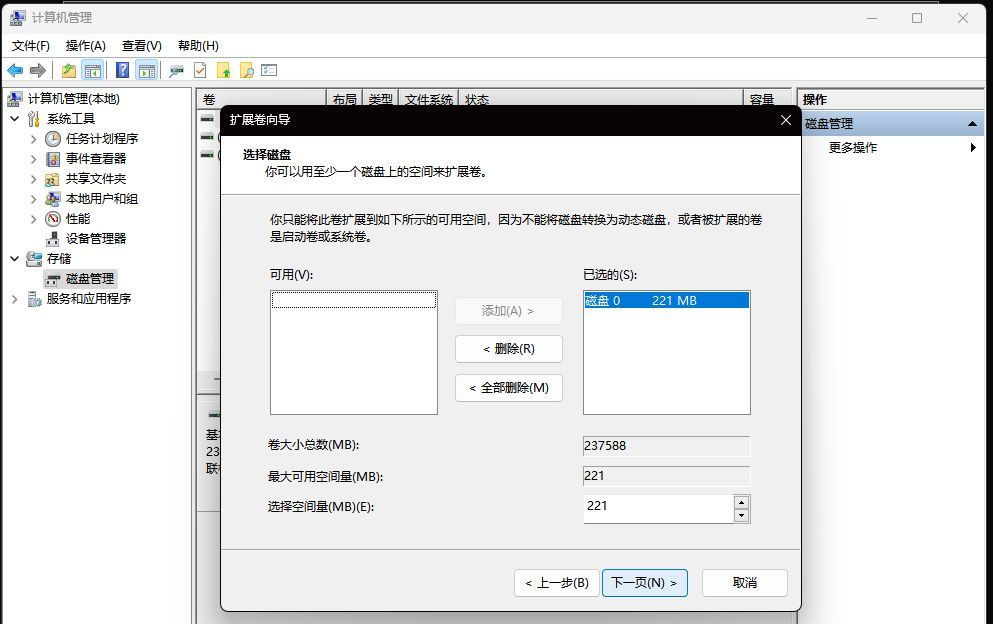Select 存储 tree node
This screenshot has height=624, width=993.
pos(59,259)
